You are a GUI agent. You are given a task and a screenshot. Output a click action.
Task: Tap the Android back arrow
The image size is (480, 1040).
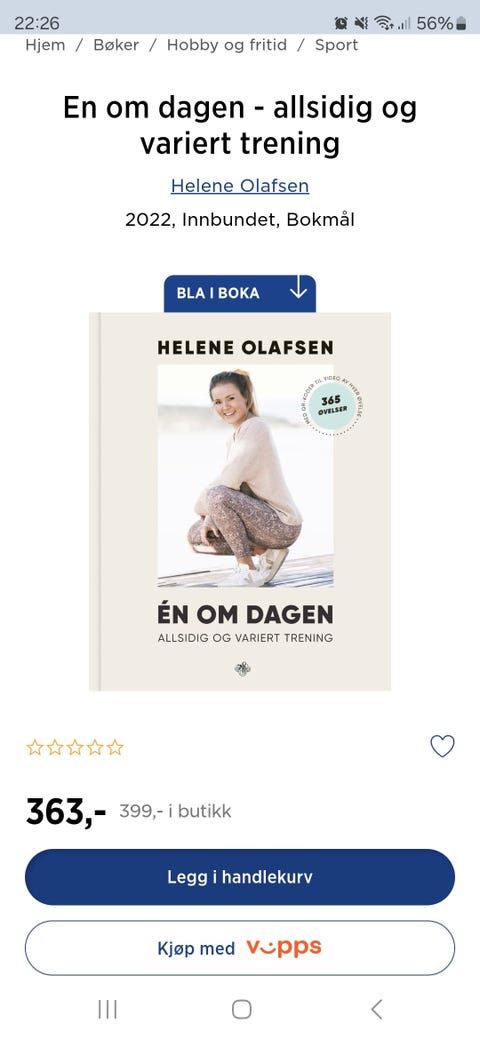377,1009
